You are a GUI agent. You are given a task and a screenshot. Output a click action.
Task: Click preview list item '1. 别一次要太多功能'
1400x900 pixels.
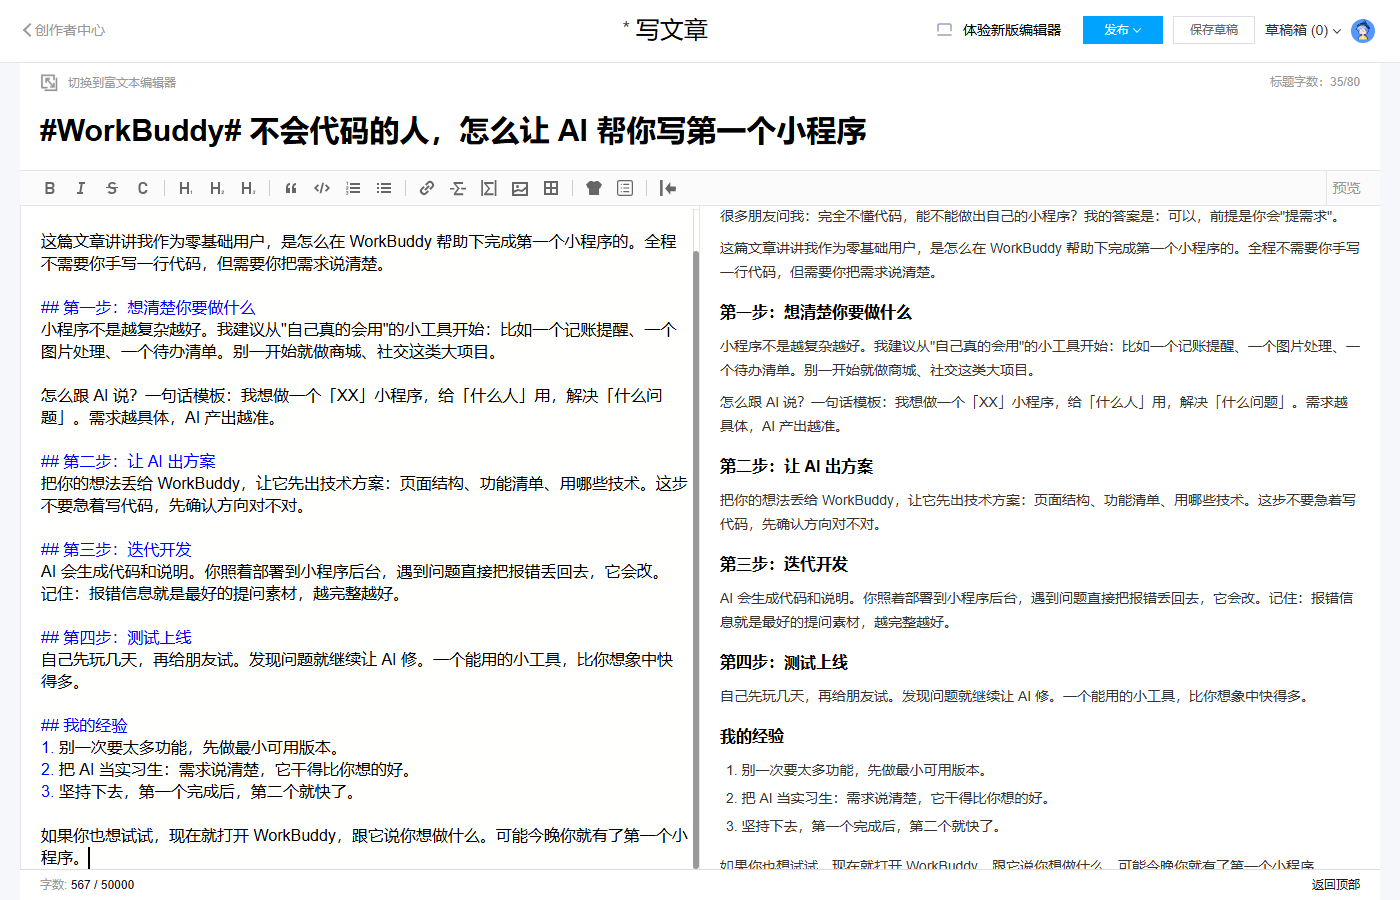pos(859,771)
